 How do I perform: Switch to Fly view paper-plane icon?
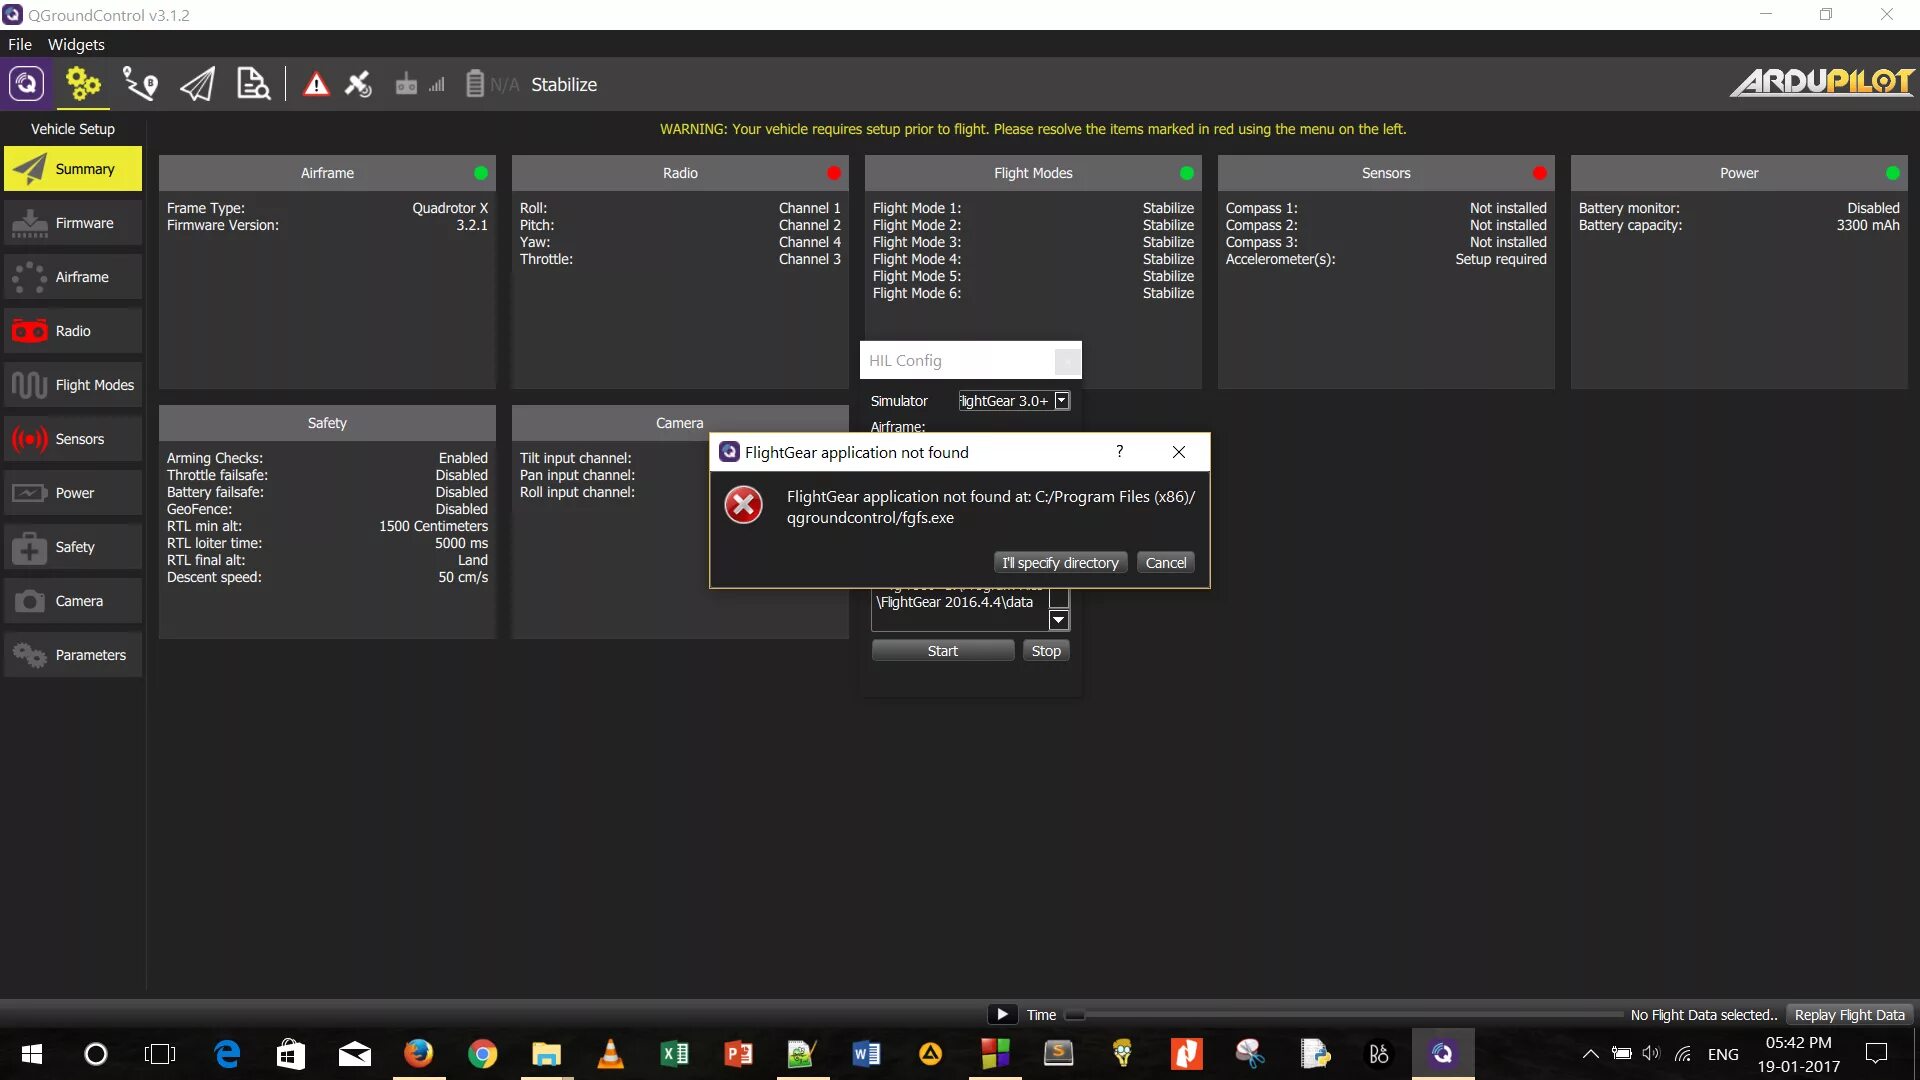tap(197, 85)
